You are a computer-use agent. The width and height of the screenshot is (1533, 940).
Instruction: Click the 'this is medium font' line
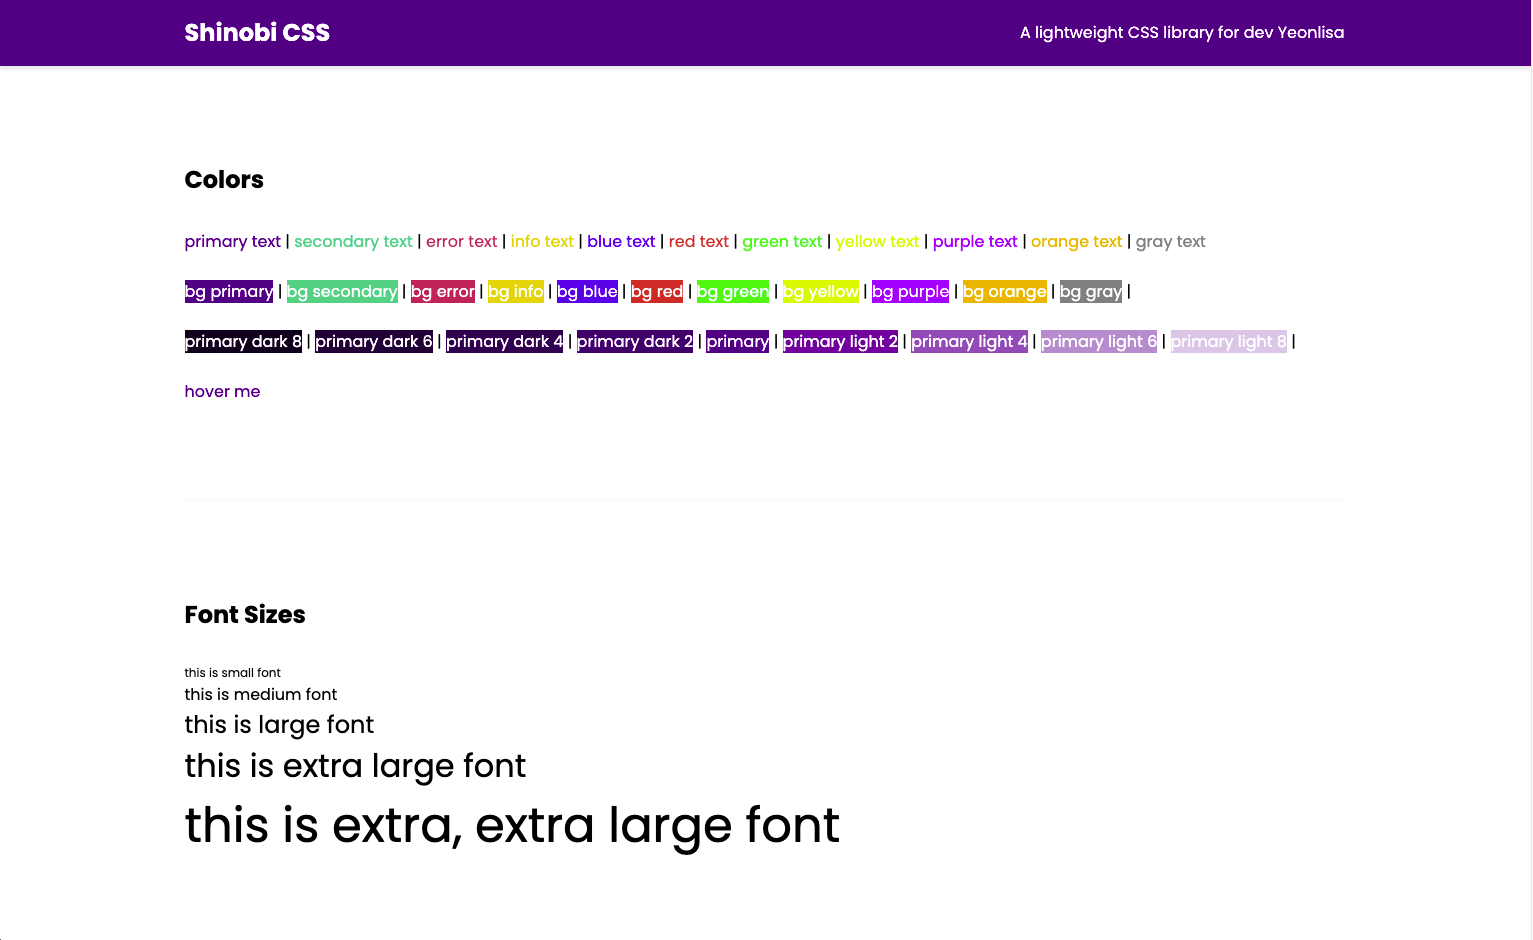pos(261,694)
